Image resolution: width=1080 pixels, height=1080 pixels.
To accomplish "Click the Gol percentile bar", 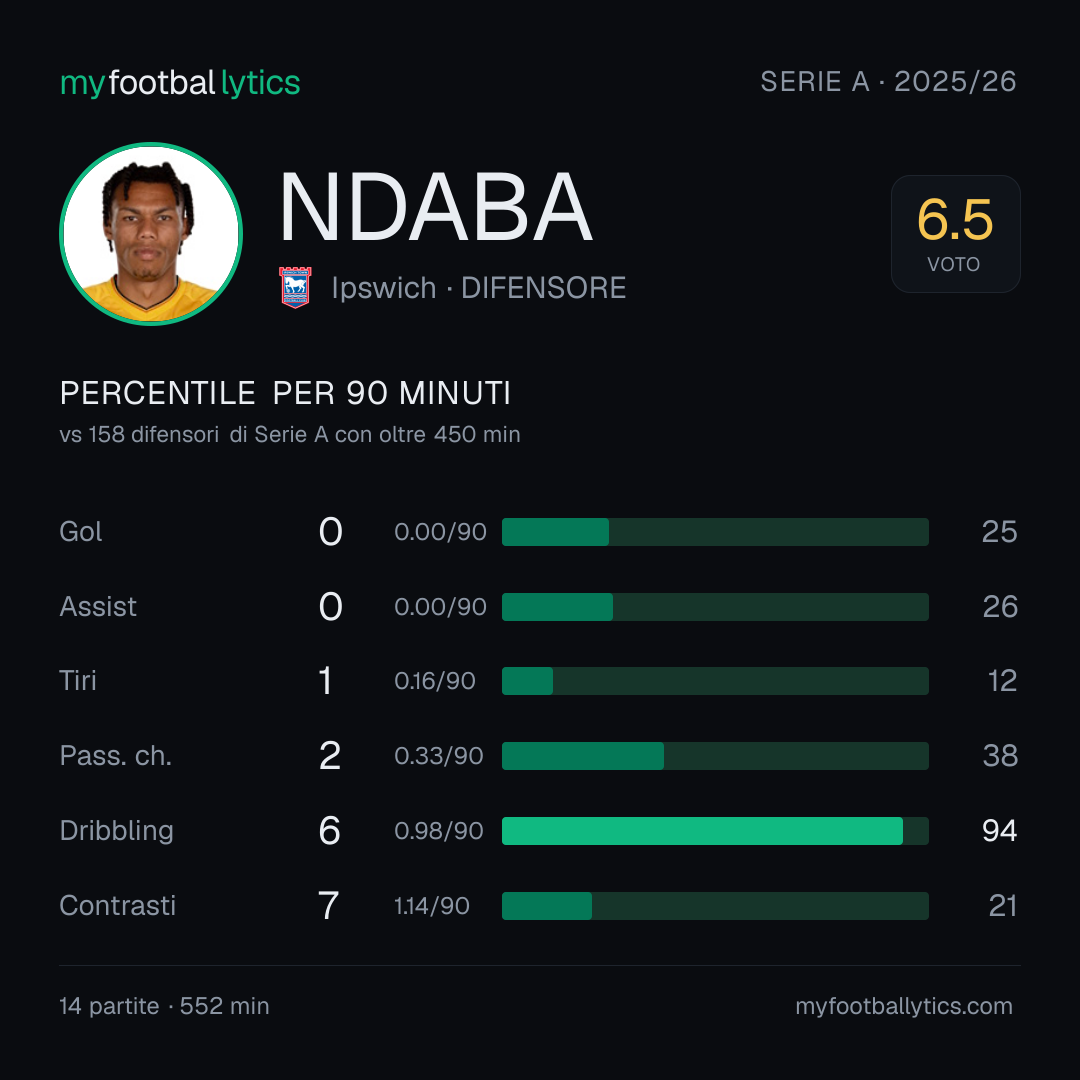I will [x=715, y=532].
